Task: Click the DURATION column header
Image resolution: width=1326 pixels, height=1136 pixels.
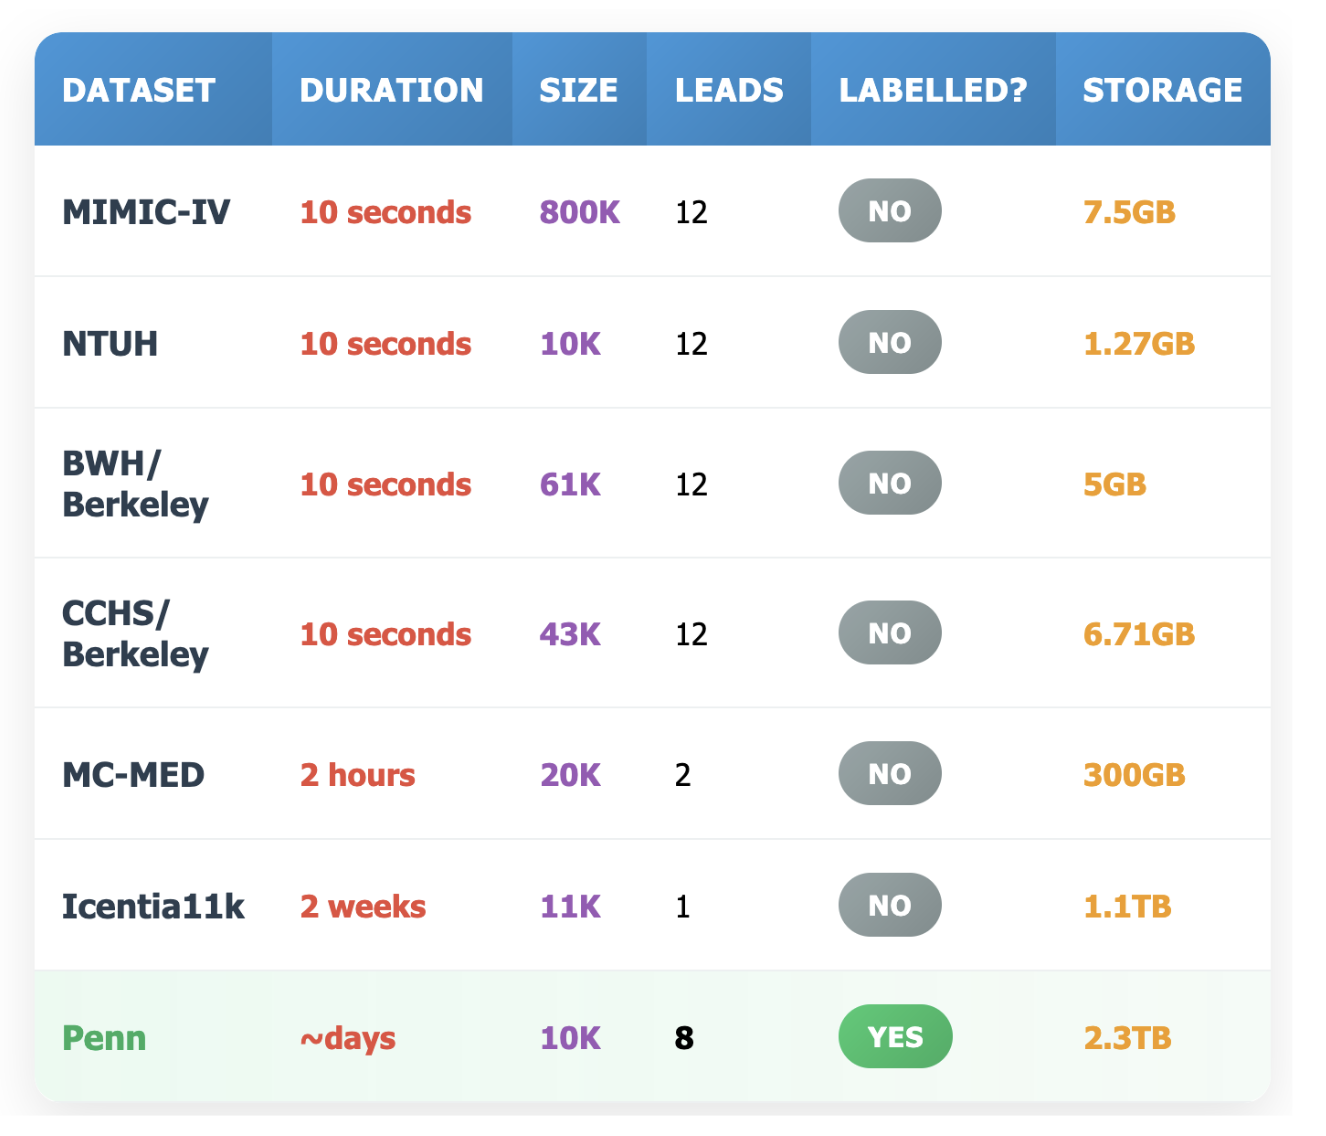Action: [391, 90]
